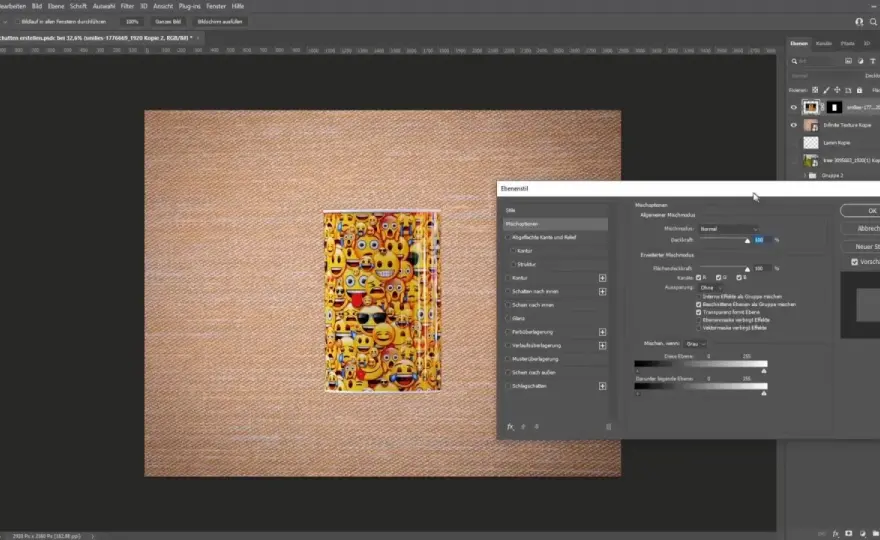Click the move effect up arrow
The image size is (880, 540).
click(x=523, y=427)
